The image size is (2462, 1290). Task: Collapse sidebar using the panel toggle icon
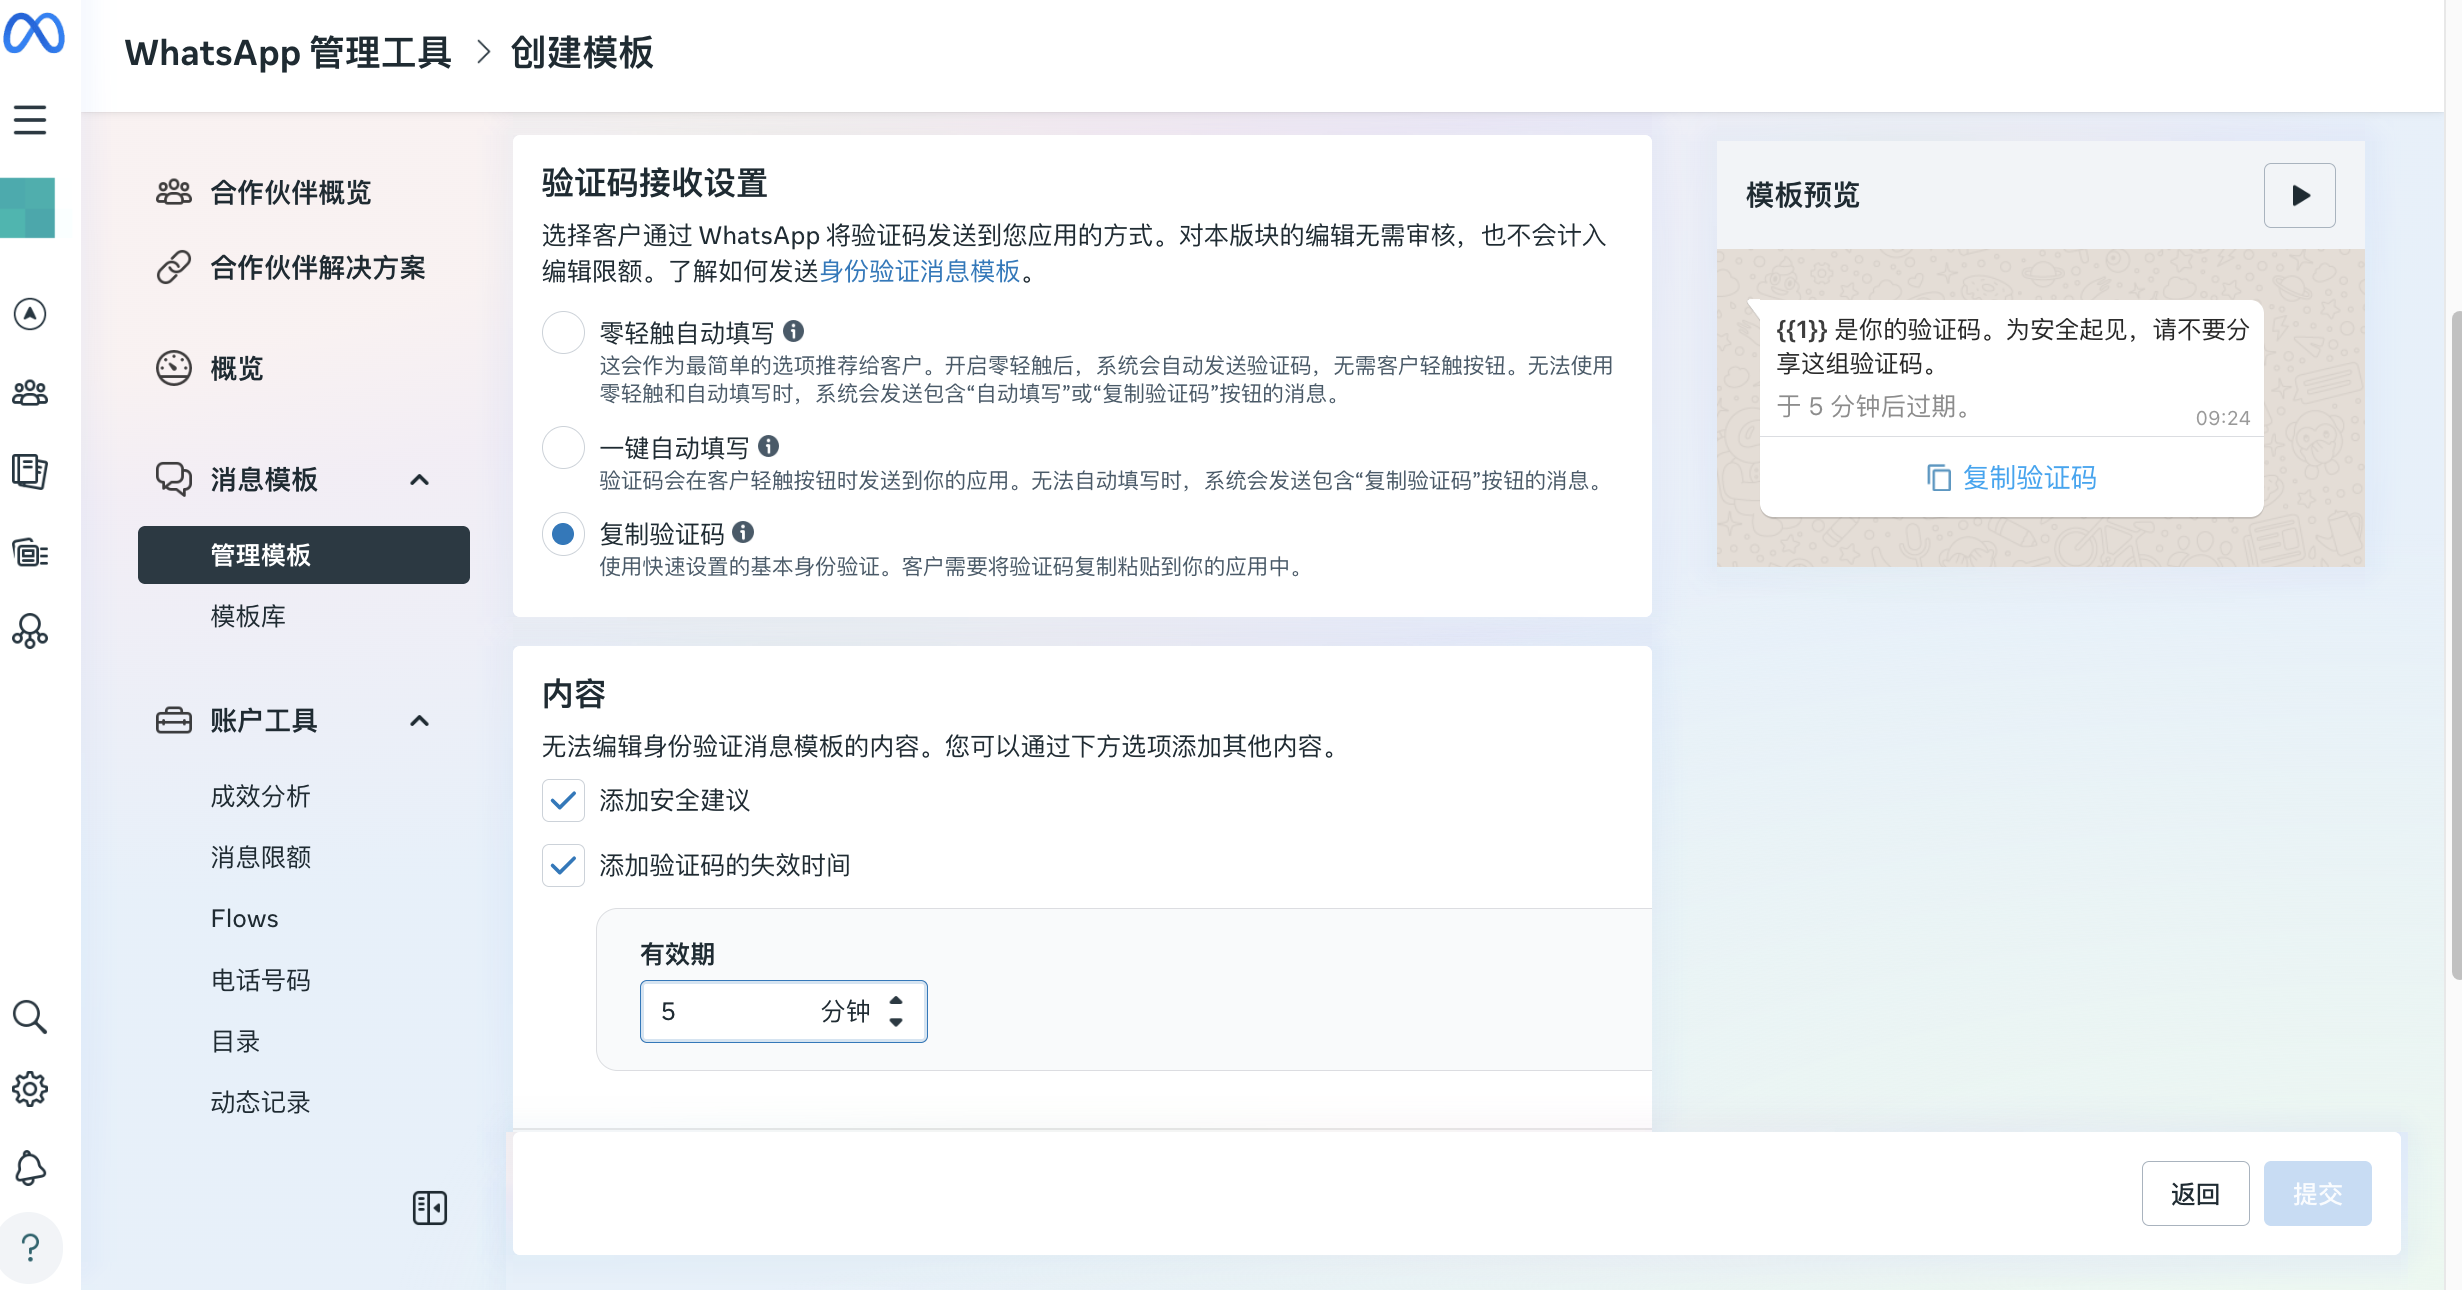coord(430,1208)
